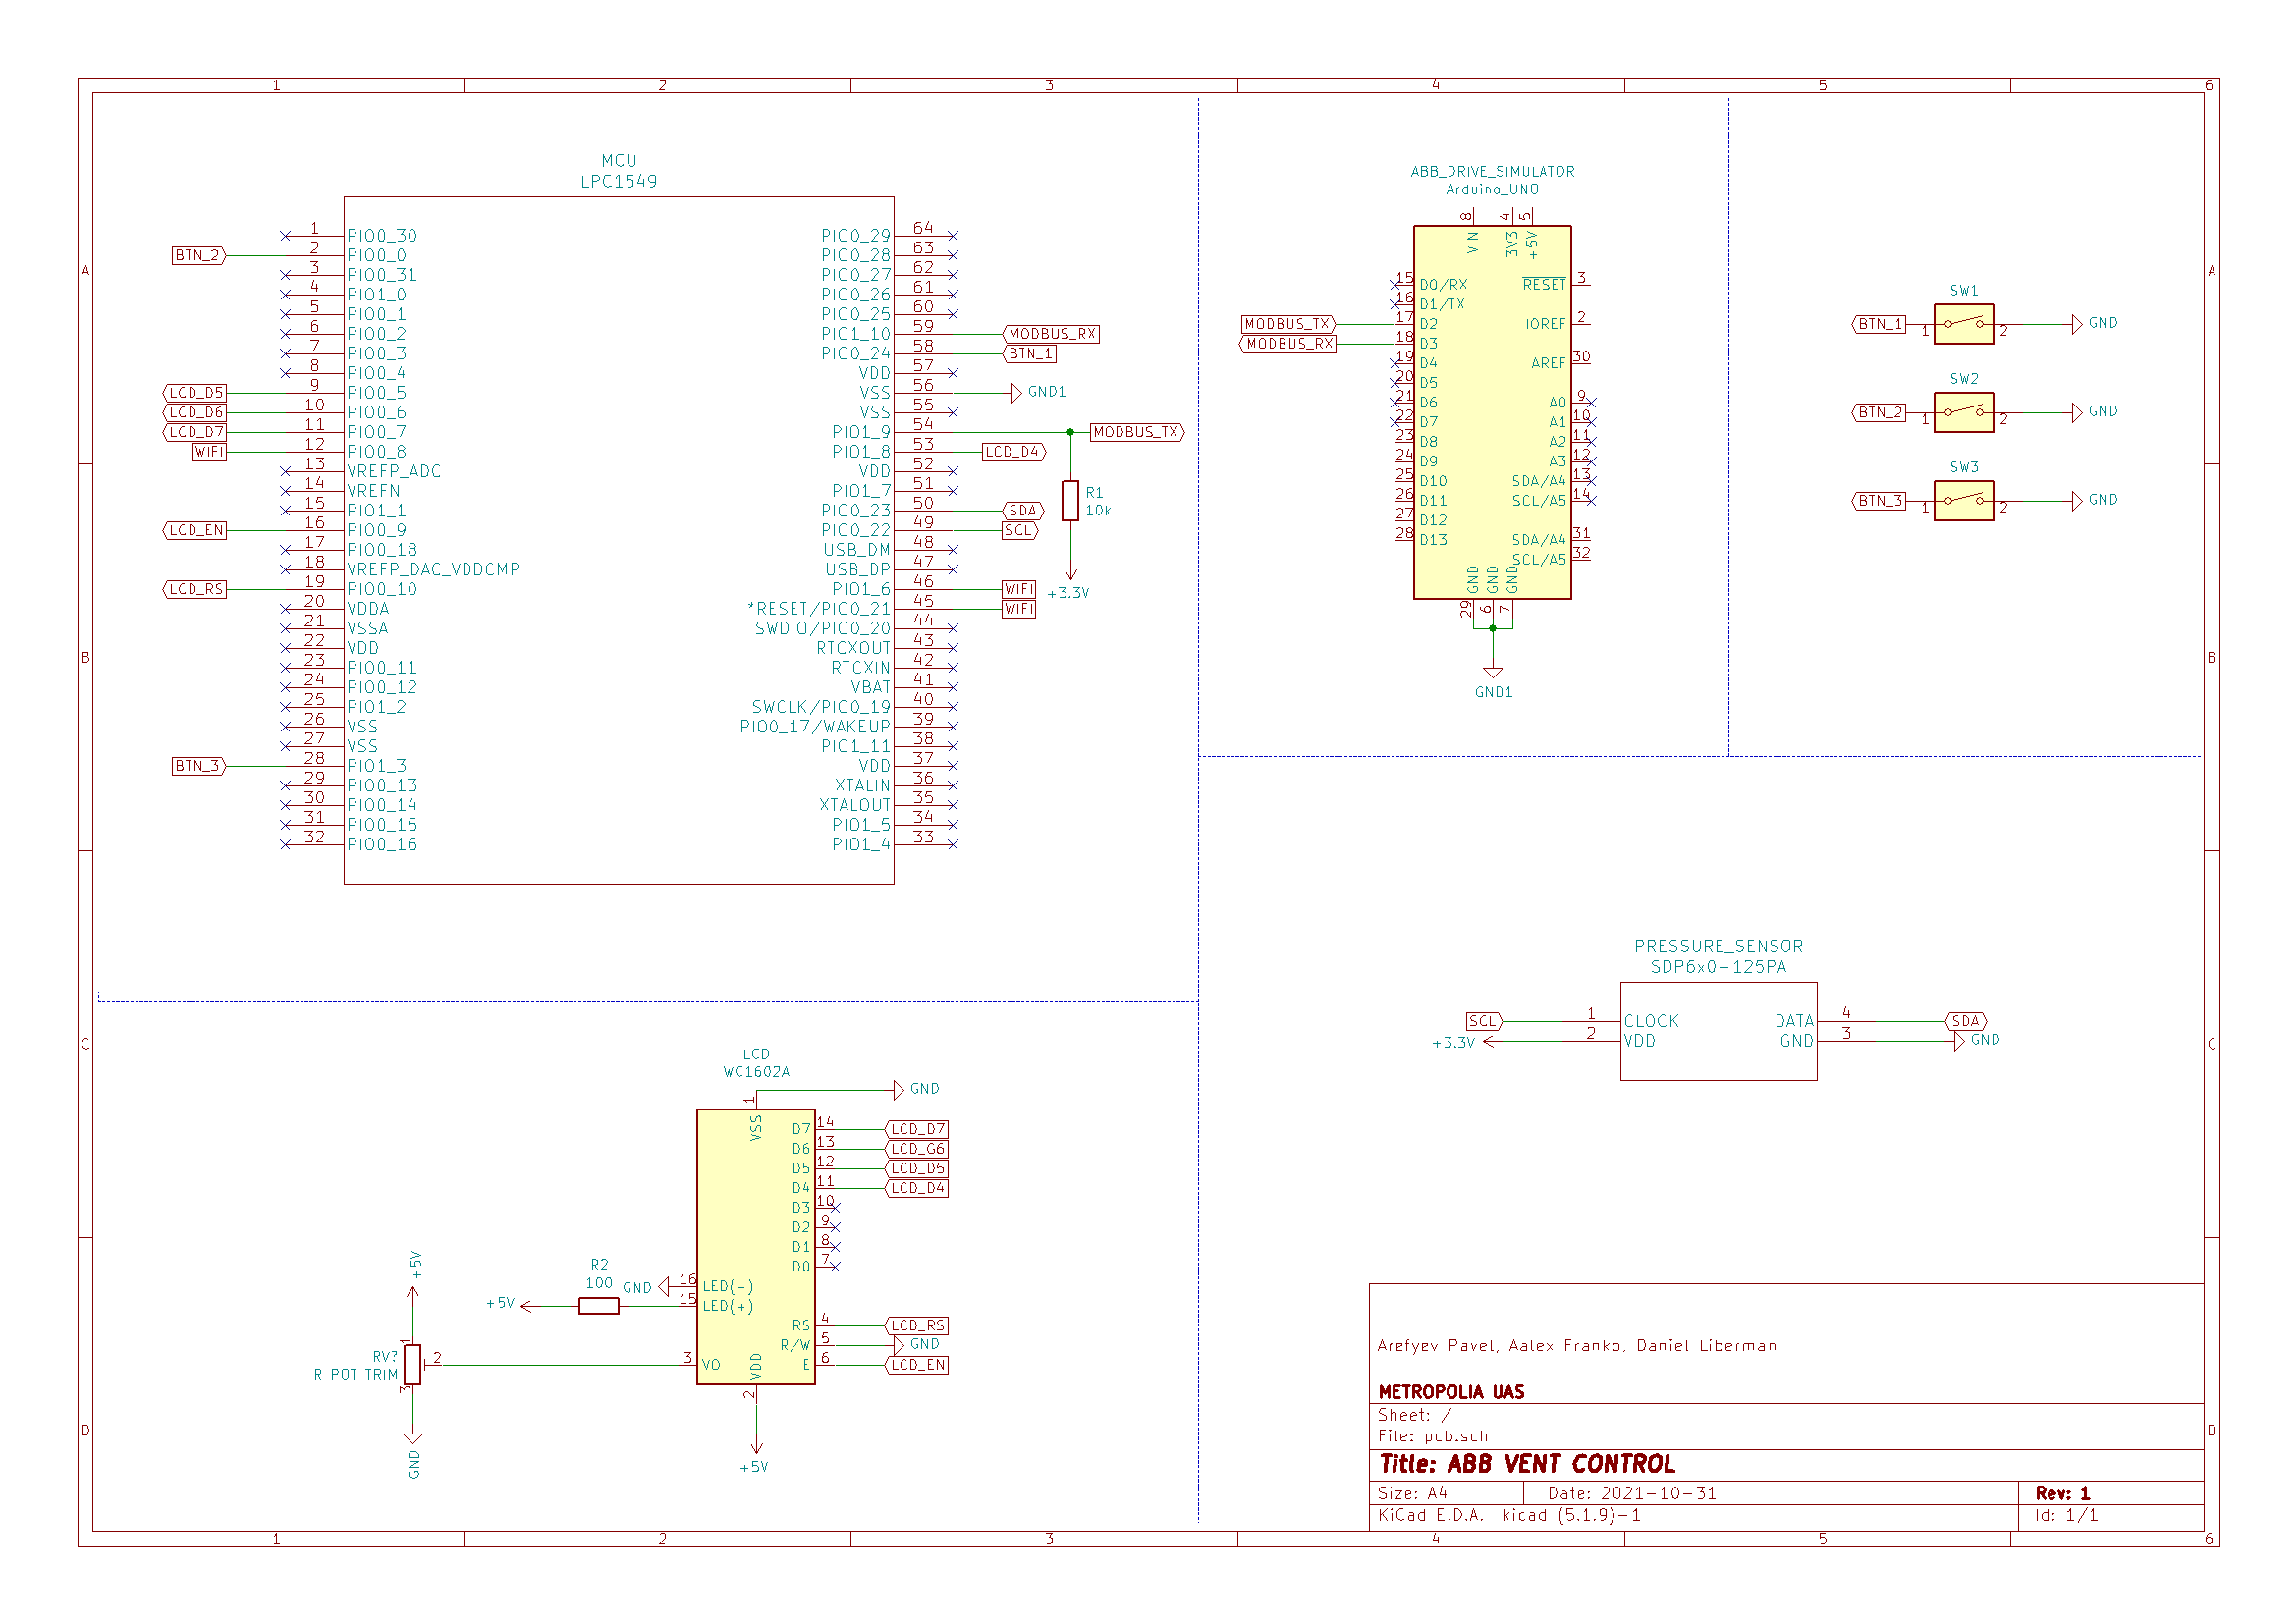Viewport: 2296px width, 1623px height.
Task: Click no-connect mark at PIO0_30 pin 1
Action: tap(285, 236)
